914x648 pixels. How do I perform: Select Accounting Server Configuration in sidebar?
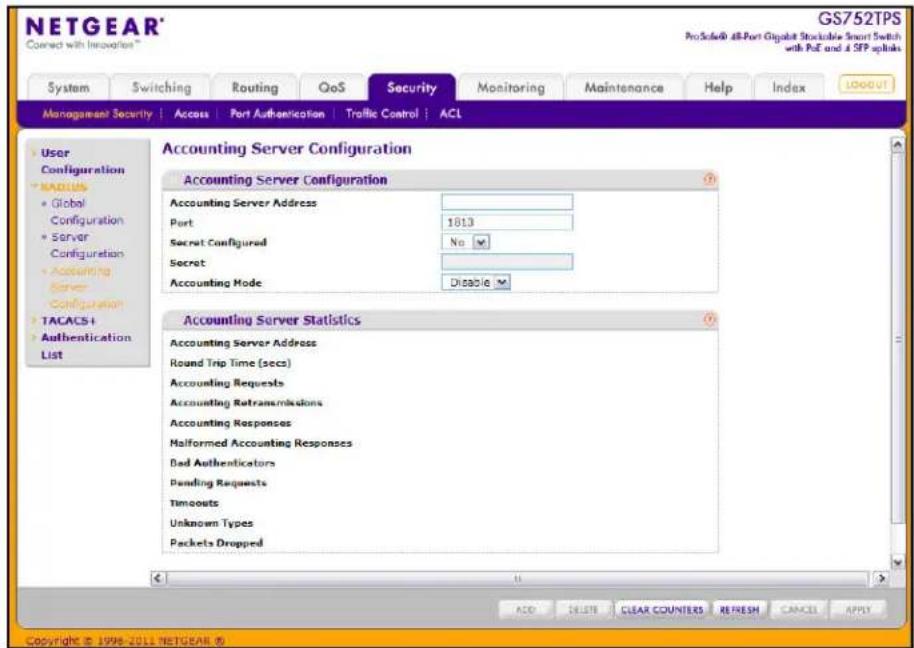click(x=87, y=287)
